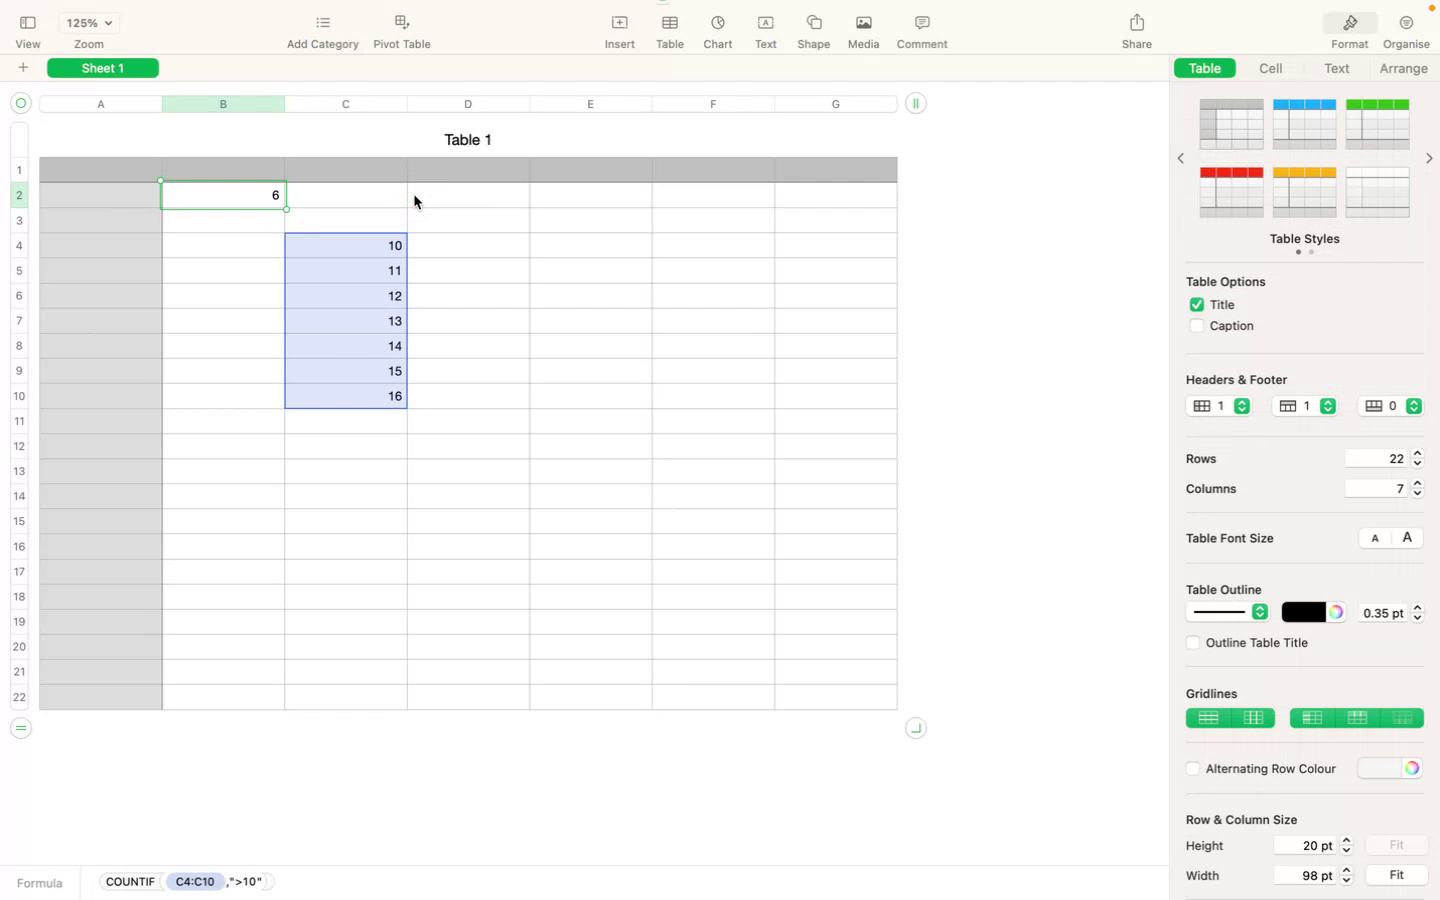Click the Share toolbar icon
1440x900 pixels.
click(1137, 22)
